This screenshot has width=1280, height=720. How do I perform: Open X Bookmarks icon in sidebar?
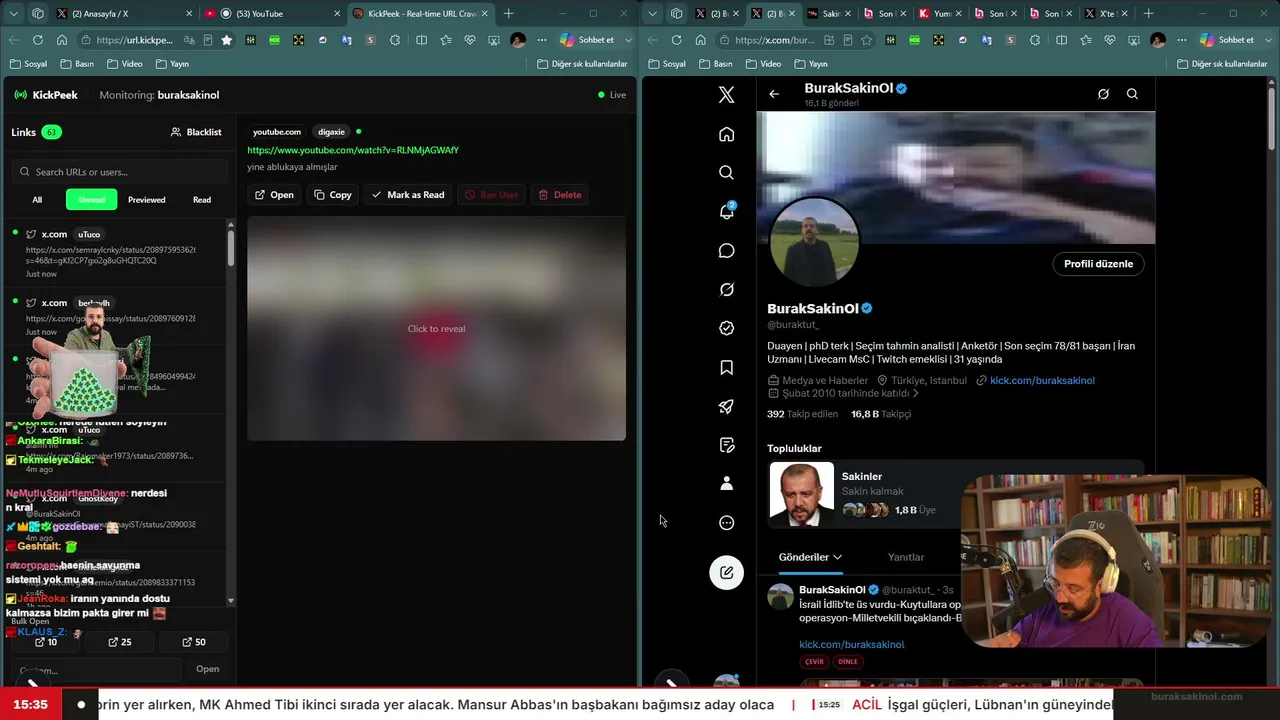click(x=727, y=367)
